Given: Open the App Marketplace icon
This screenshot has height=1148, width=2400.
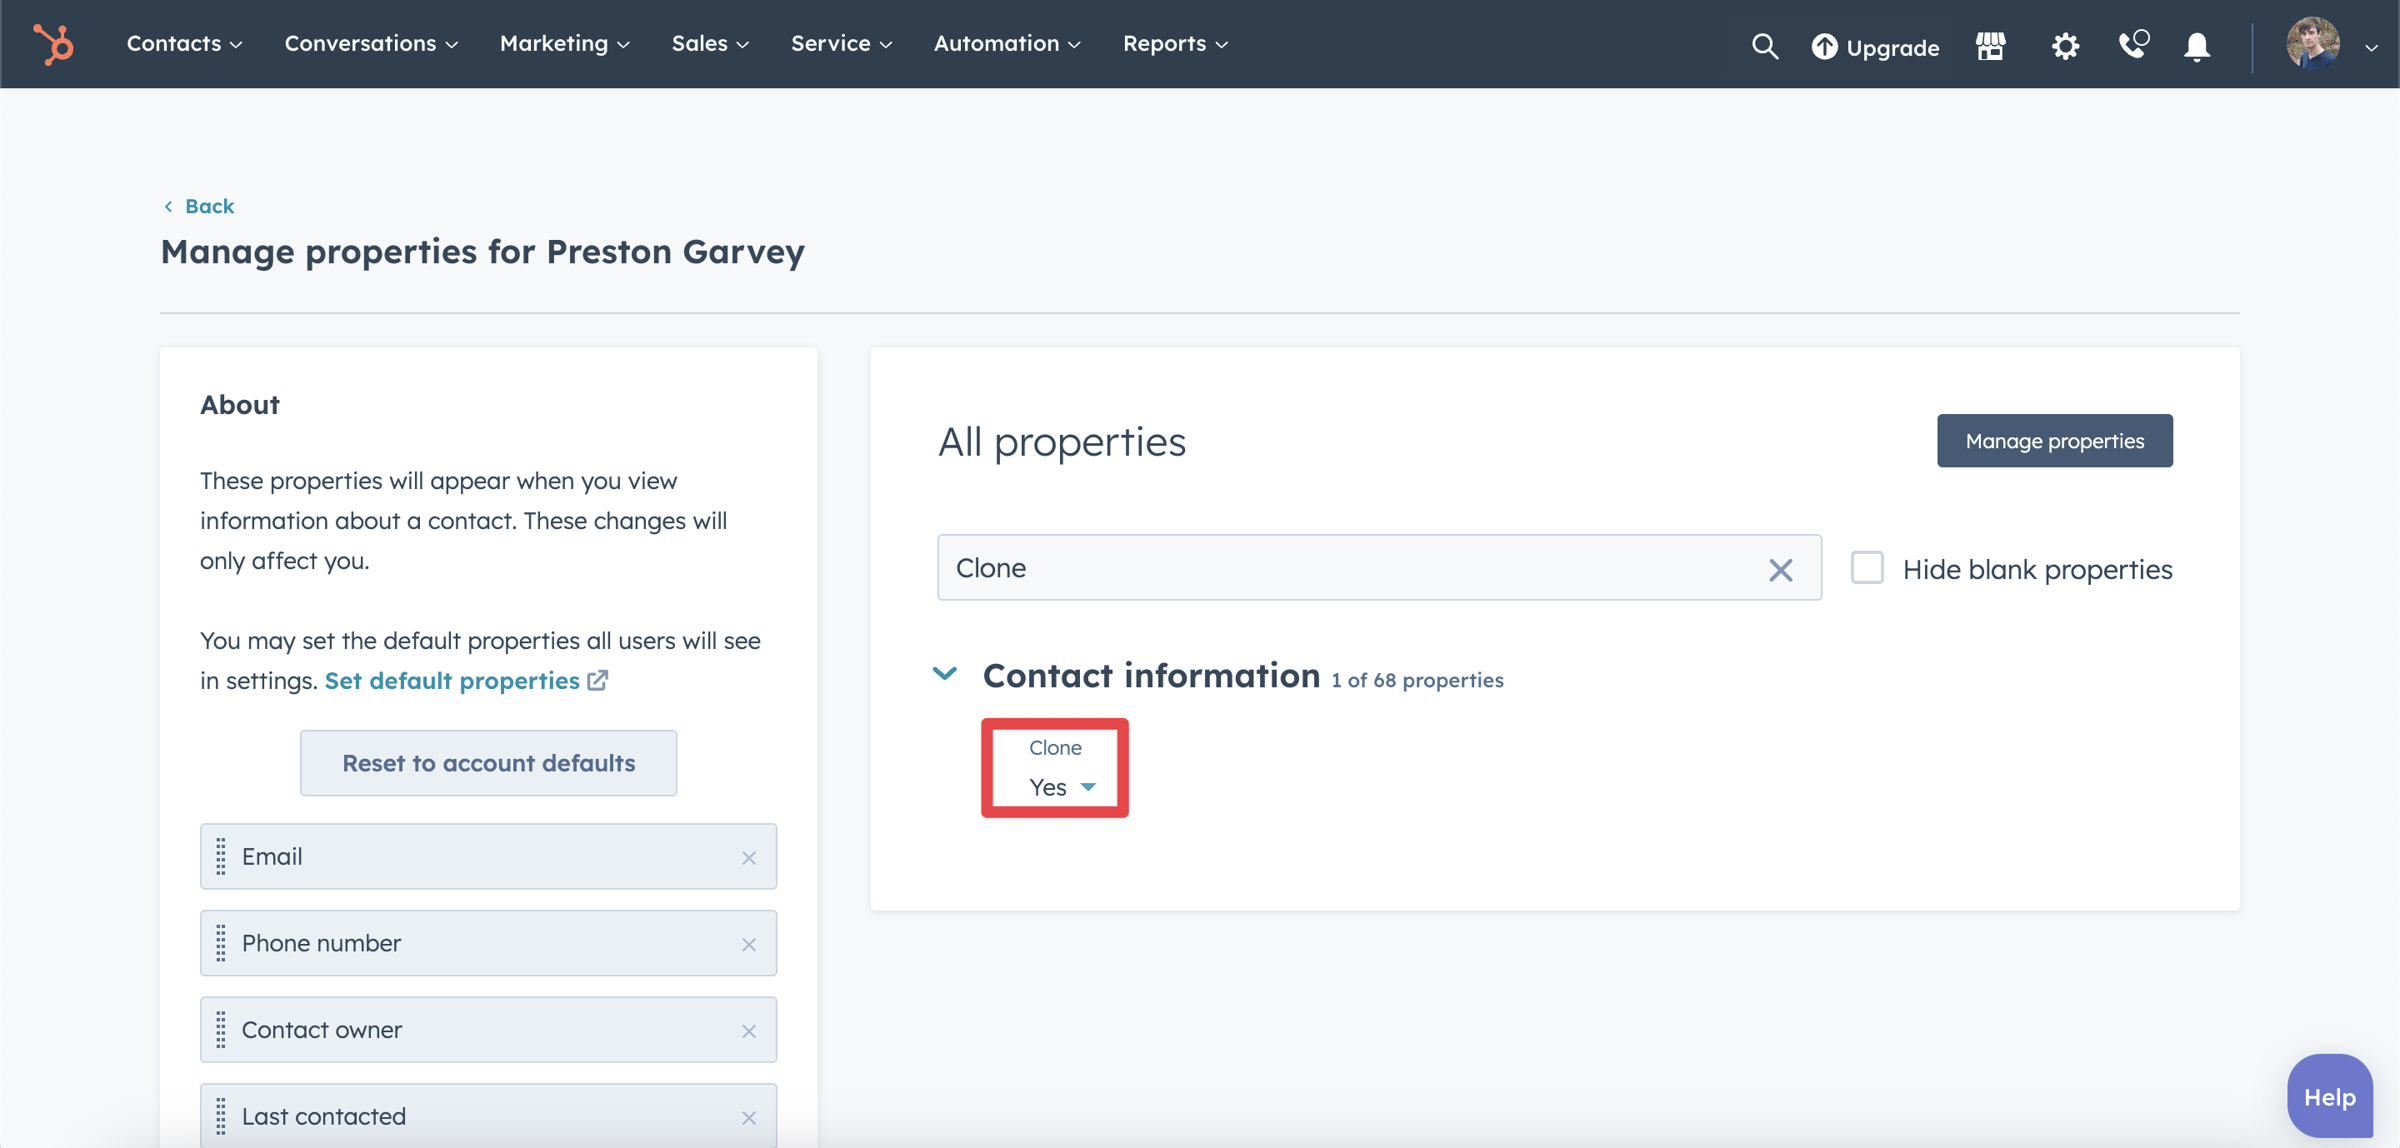Looking at the screenshot, I should point(1990,46).
